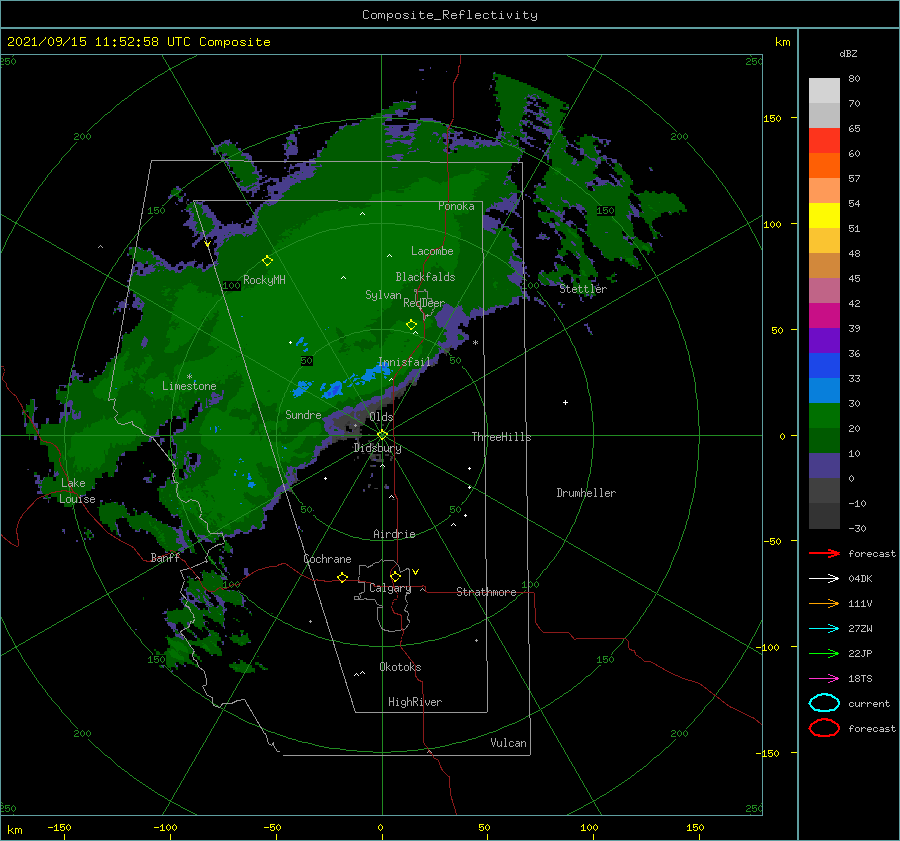Click the current legend label
Viewport: 900px width, 841px height.
click(869, 704)
